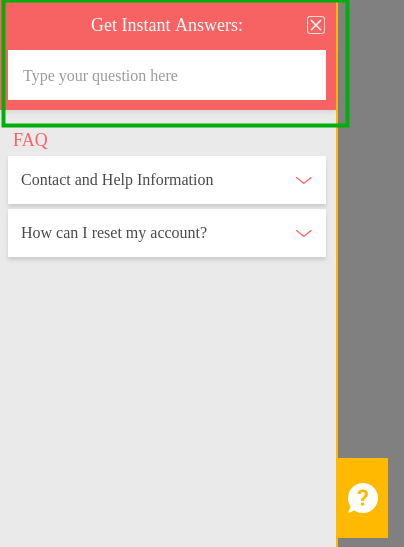The image size is (404, 547).
Task: Close the Get Instant Answers panel
Action: coord(316,25)
